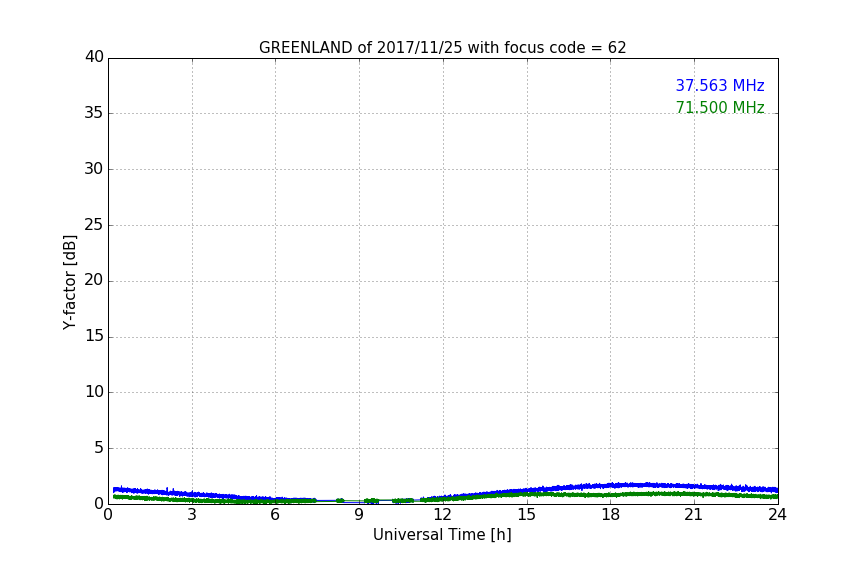Click the x-axis tick label 9
This screenshot has width=864, height=576.
pyautogui.click(x=359, y=515)
